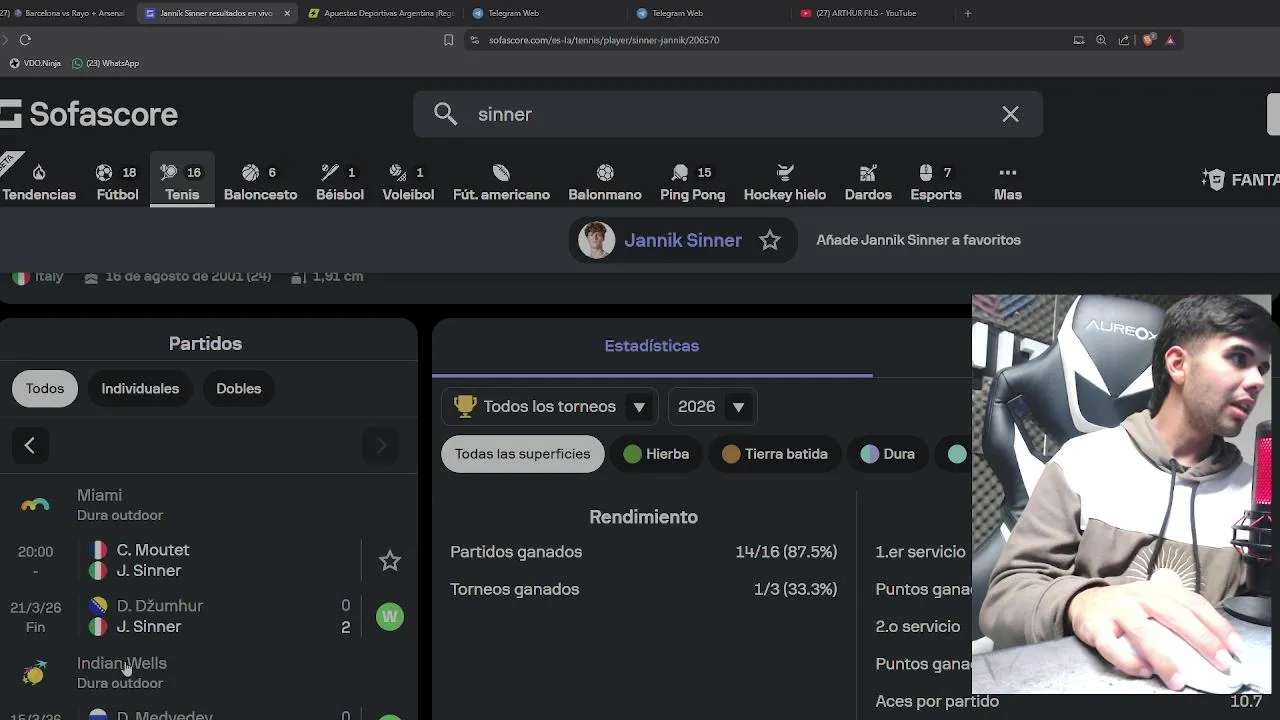Select Todas las superficies filter
The width and height of the screenshot is (1280, 720).
coord(523,454)
